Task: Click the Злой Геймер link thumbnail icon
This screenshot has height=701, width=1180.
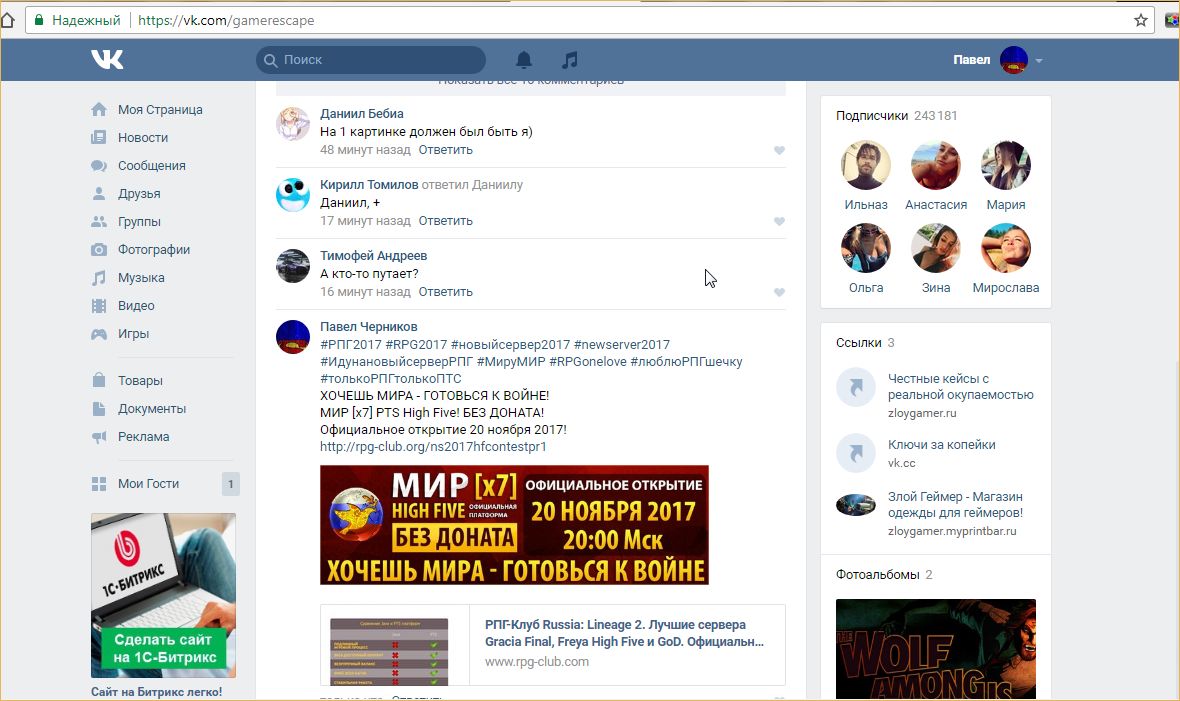Action: tap(856, 504)
